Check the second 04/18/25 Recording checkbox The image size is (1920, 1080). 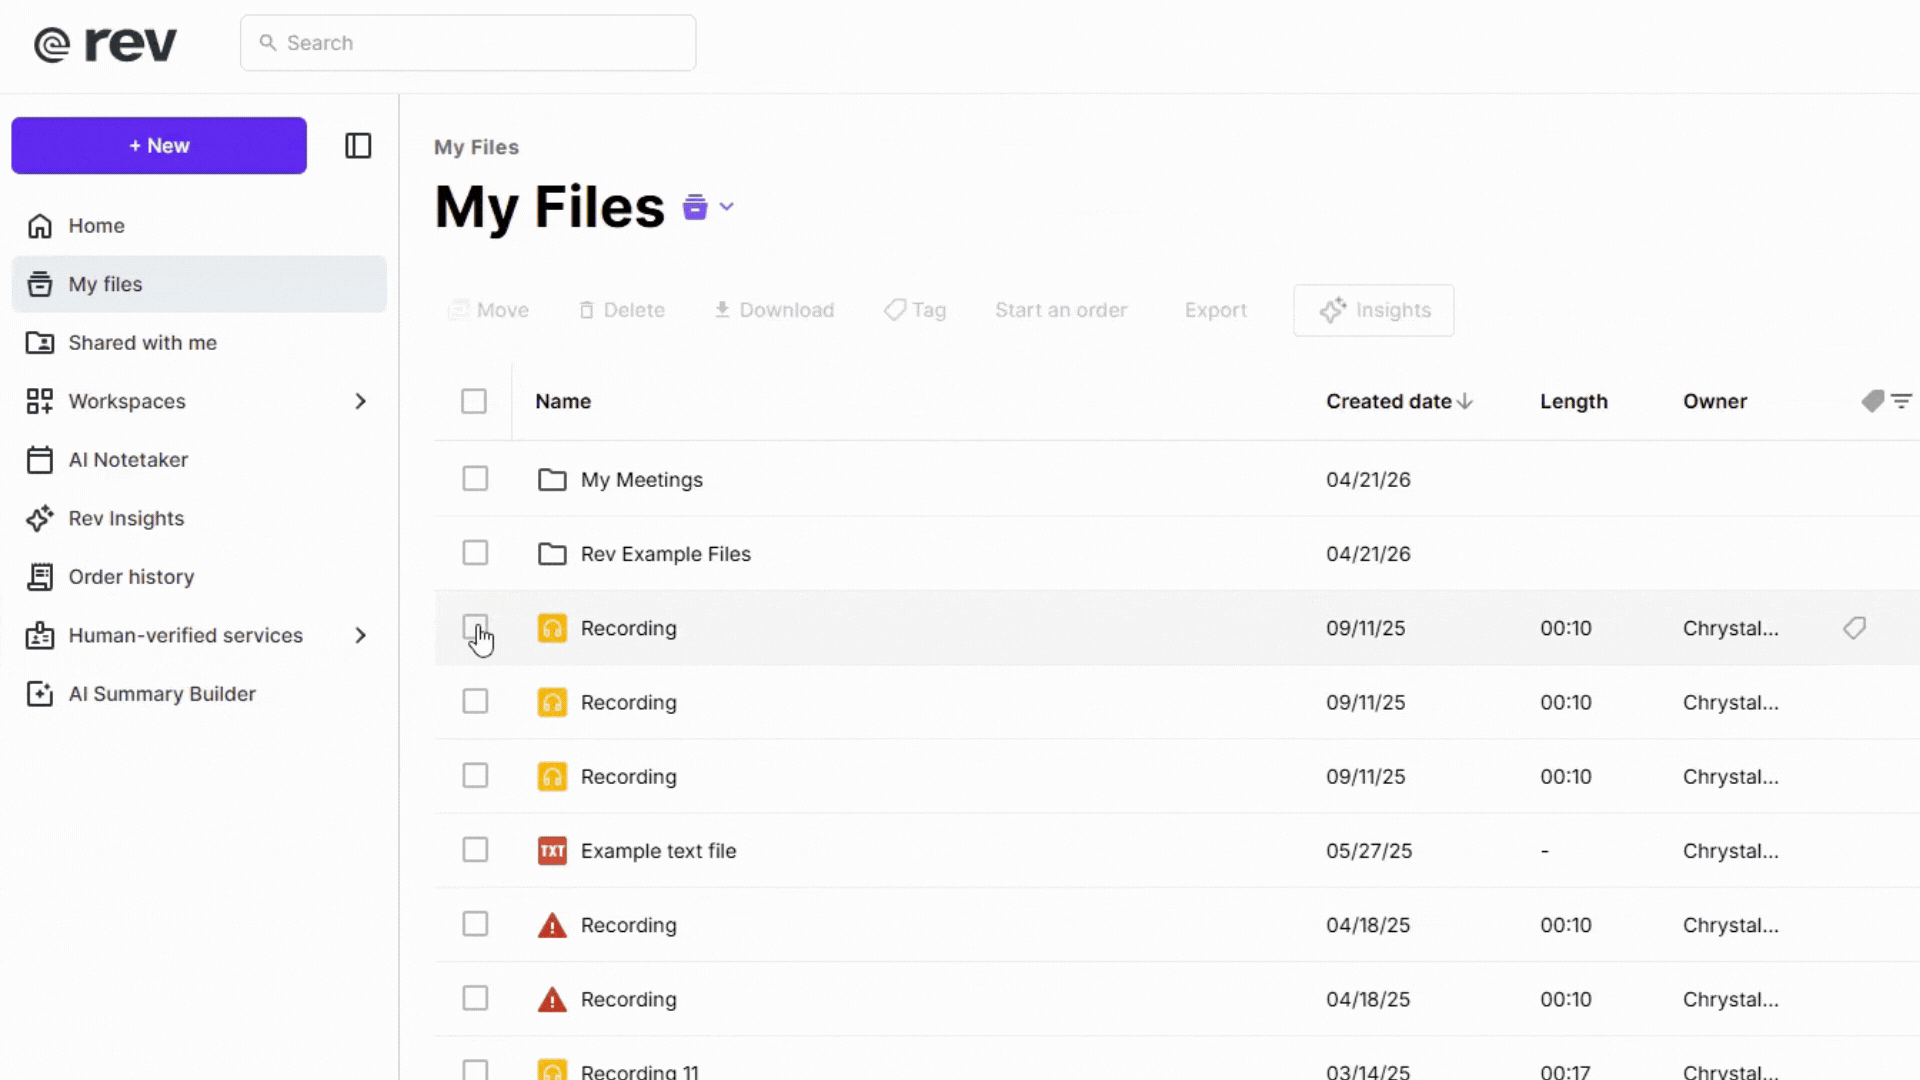475,998
